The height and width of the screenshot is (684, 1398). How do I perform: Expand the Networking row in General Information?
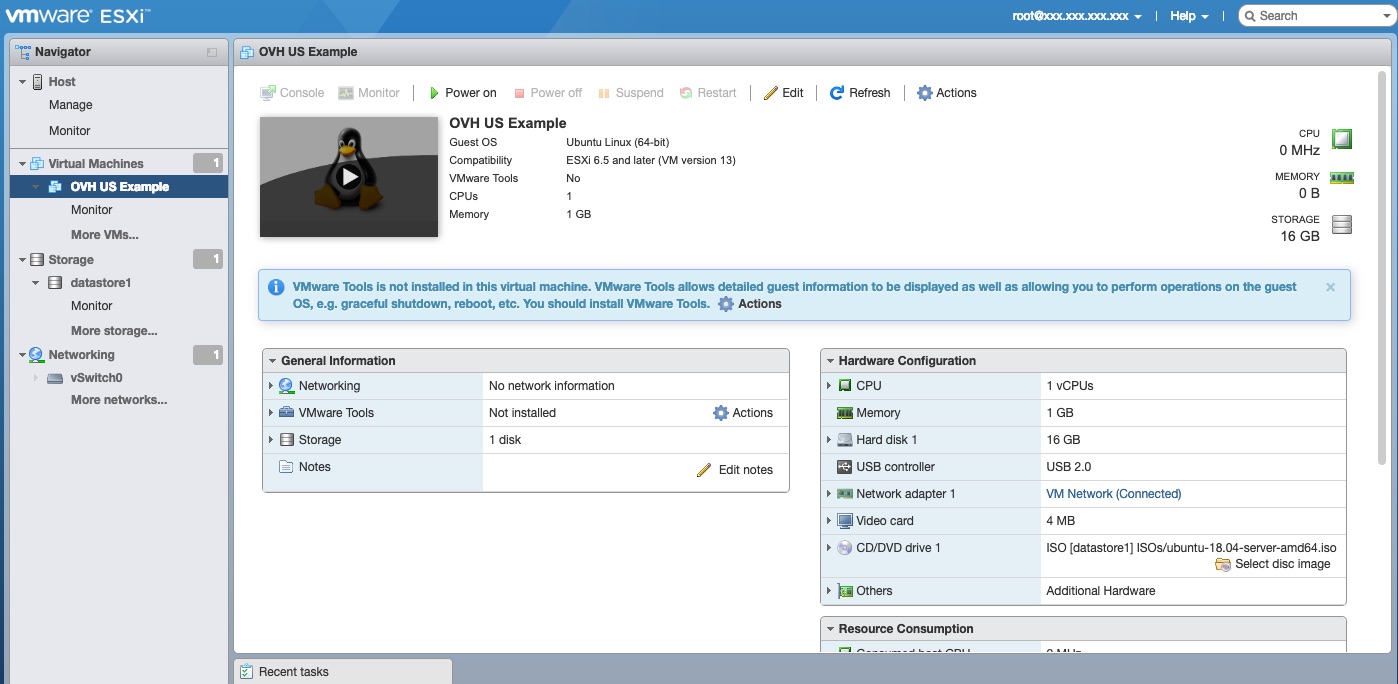click(270, 386)
